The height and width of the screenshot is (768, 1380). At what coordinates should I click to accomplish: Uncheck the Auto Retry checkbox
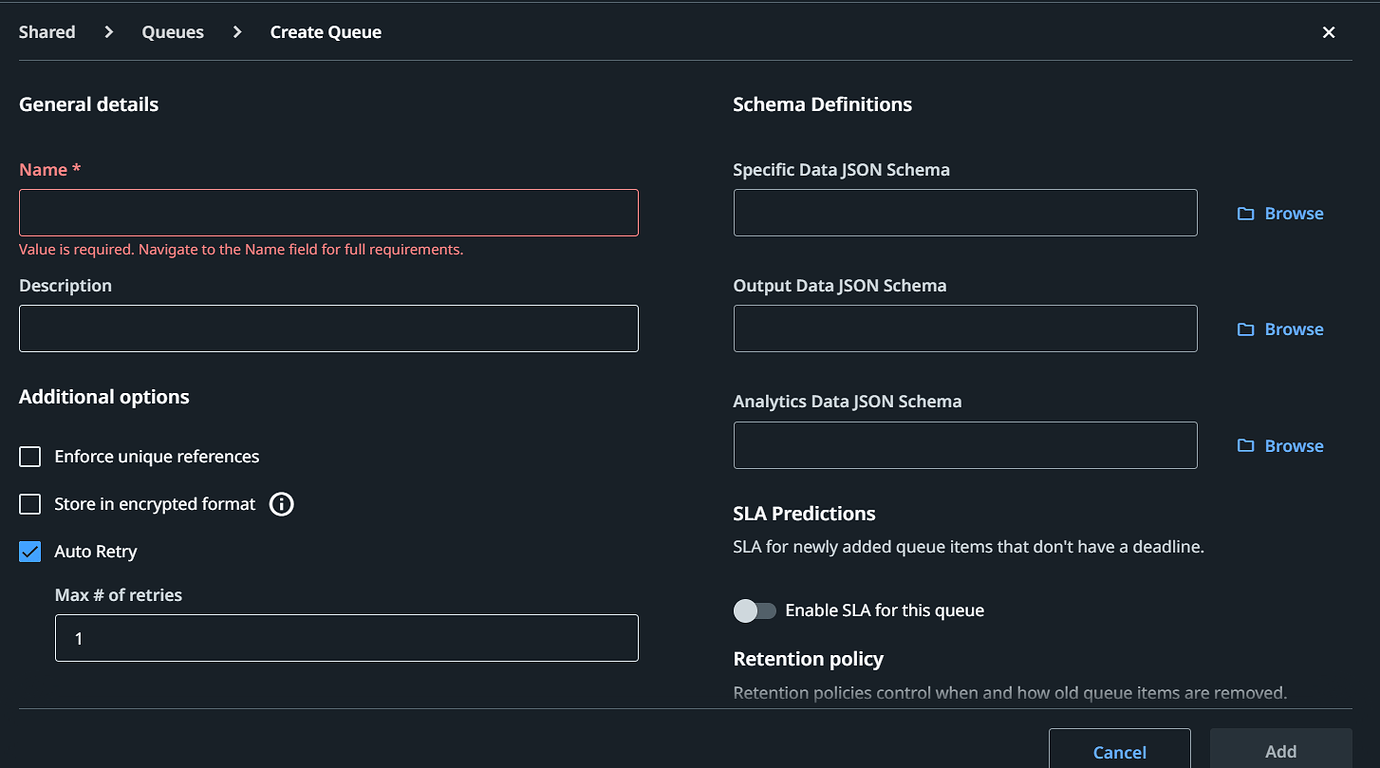(30, 552)
